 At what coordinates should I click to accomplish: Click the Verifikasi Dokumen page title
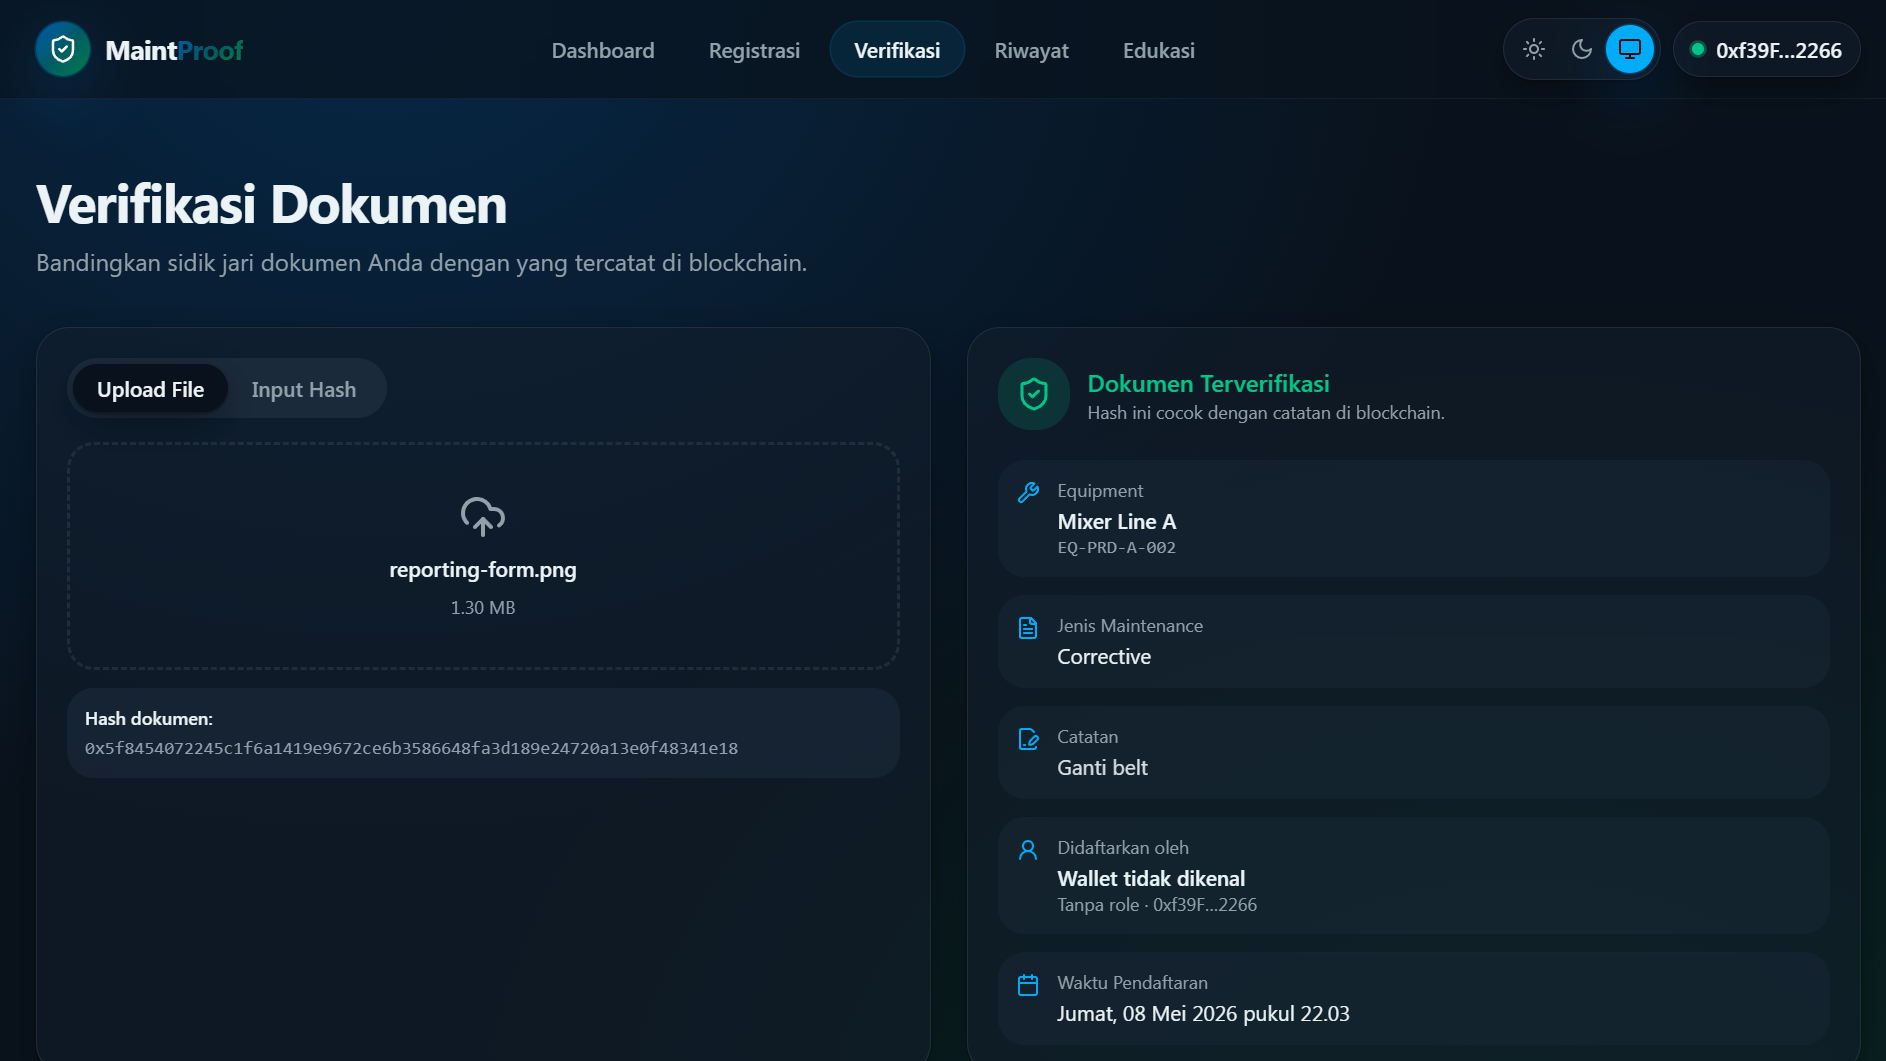pyautogui.click(x=272, y=205)
